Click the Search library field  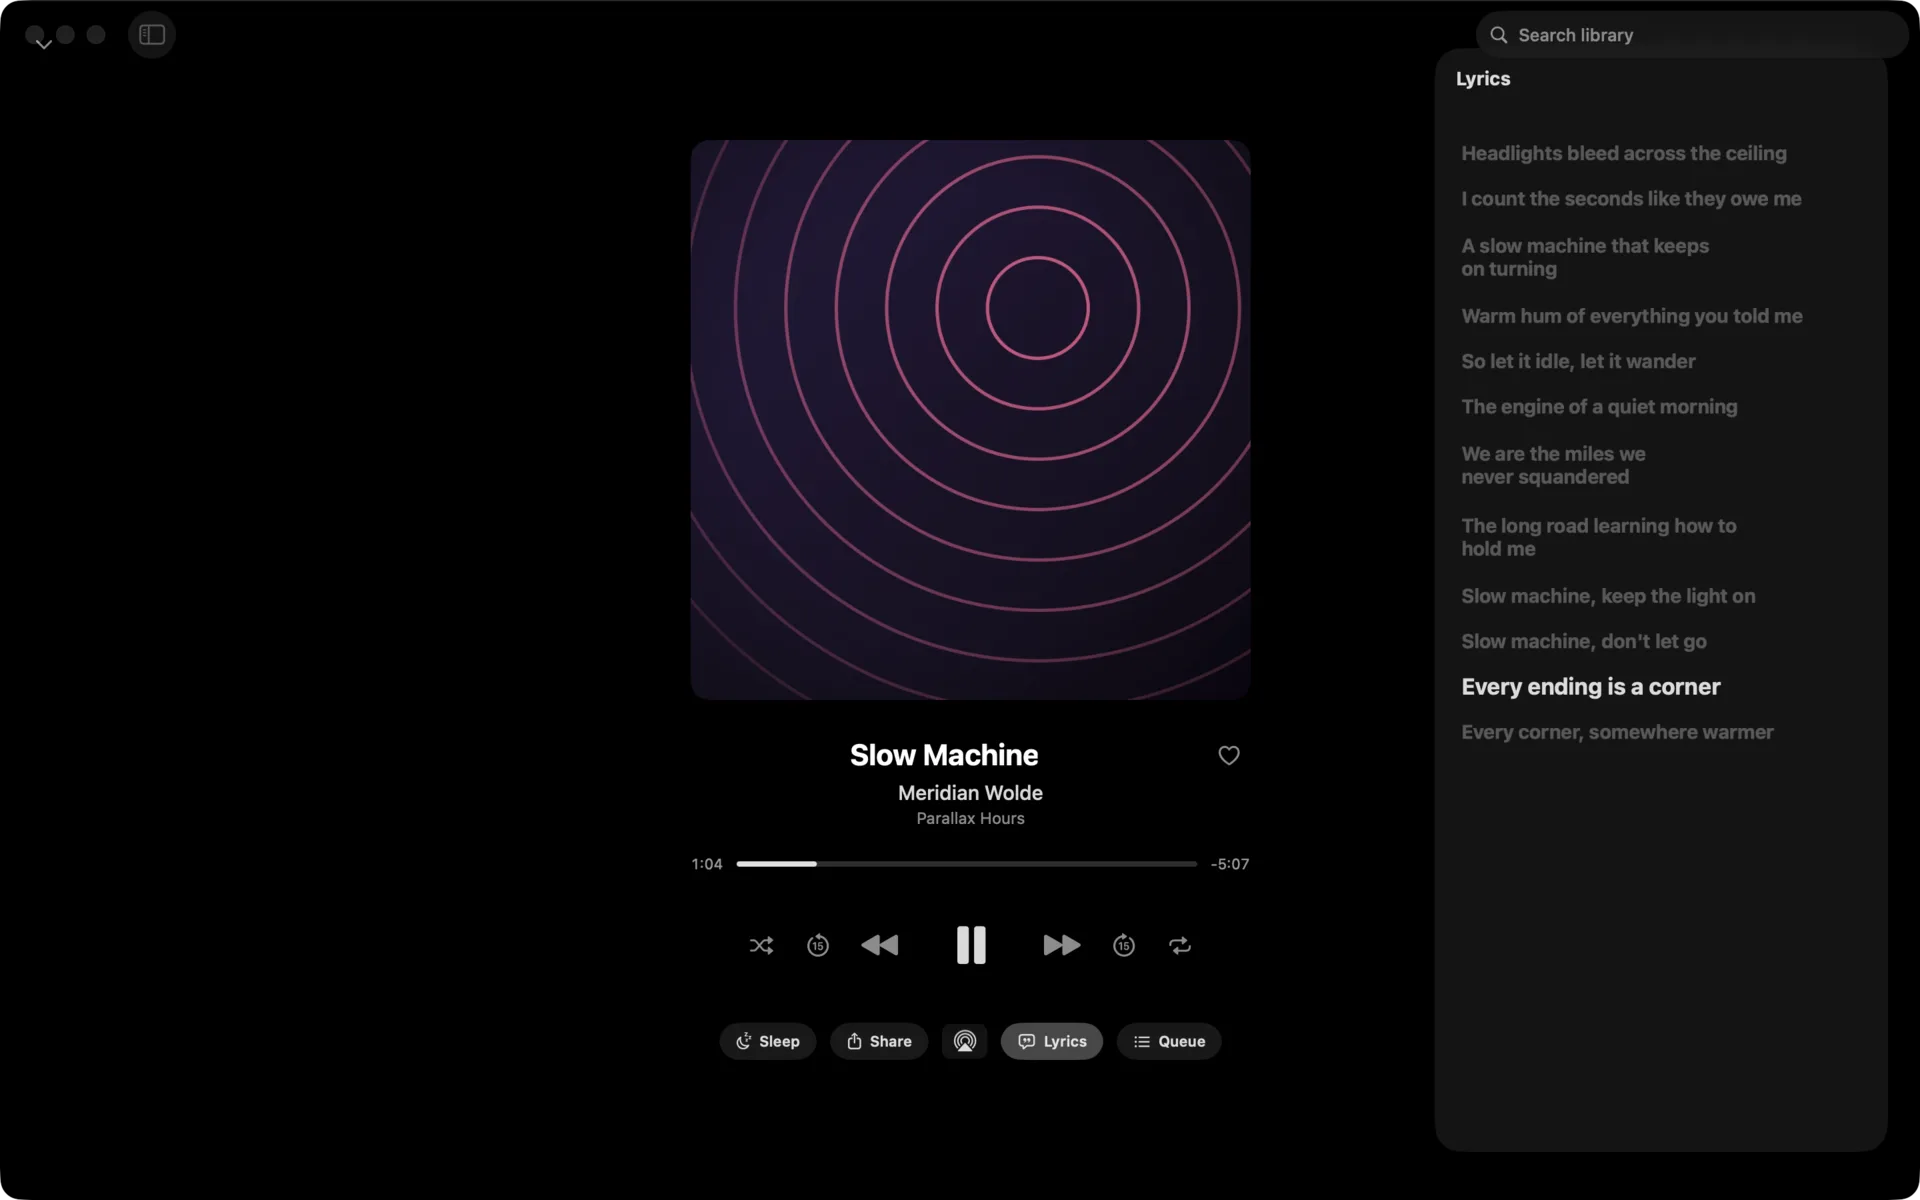click(1692, 35)
